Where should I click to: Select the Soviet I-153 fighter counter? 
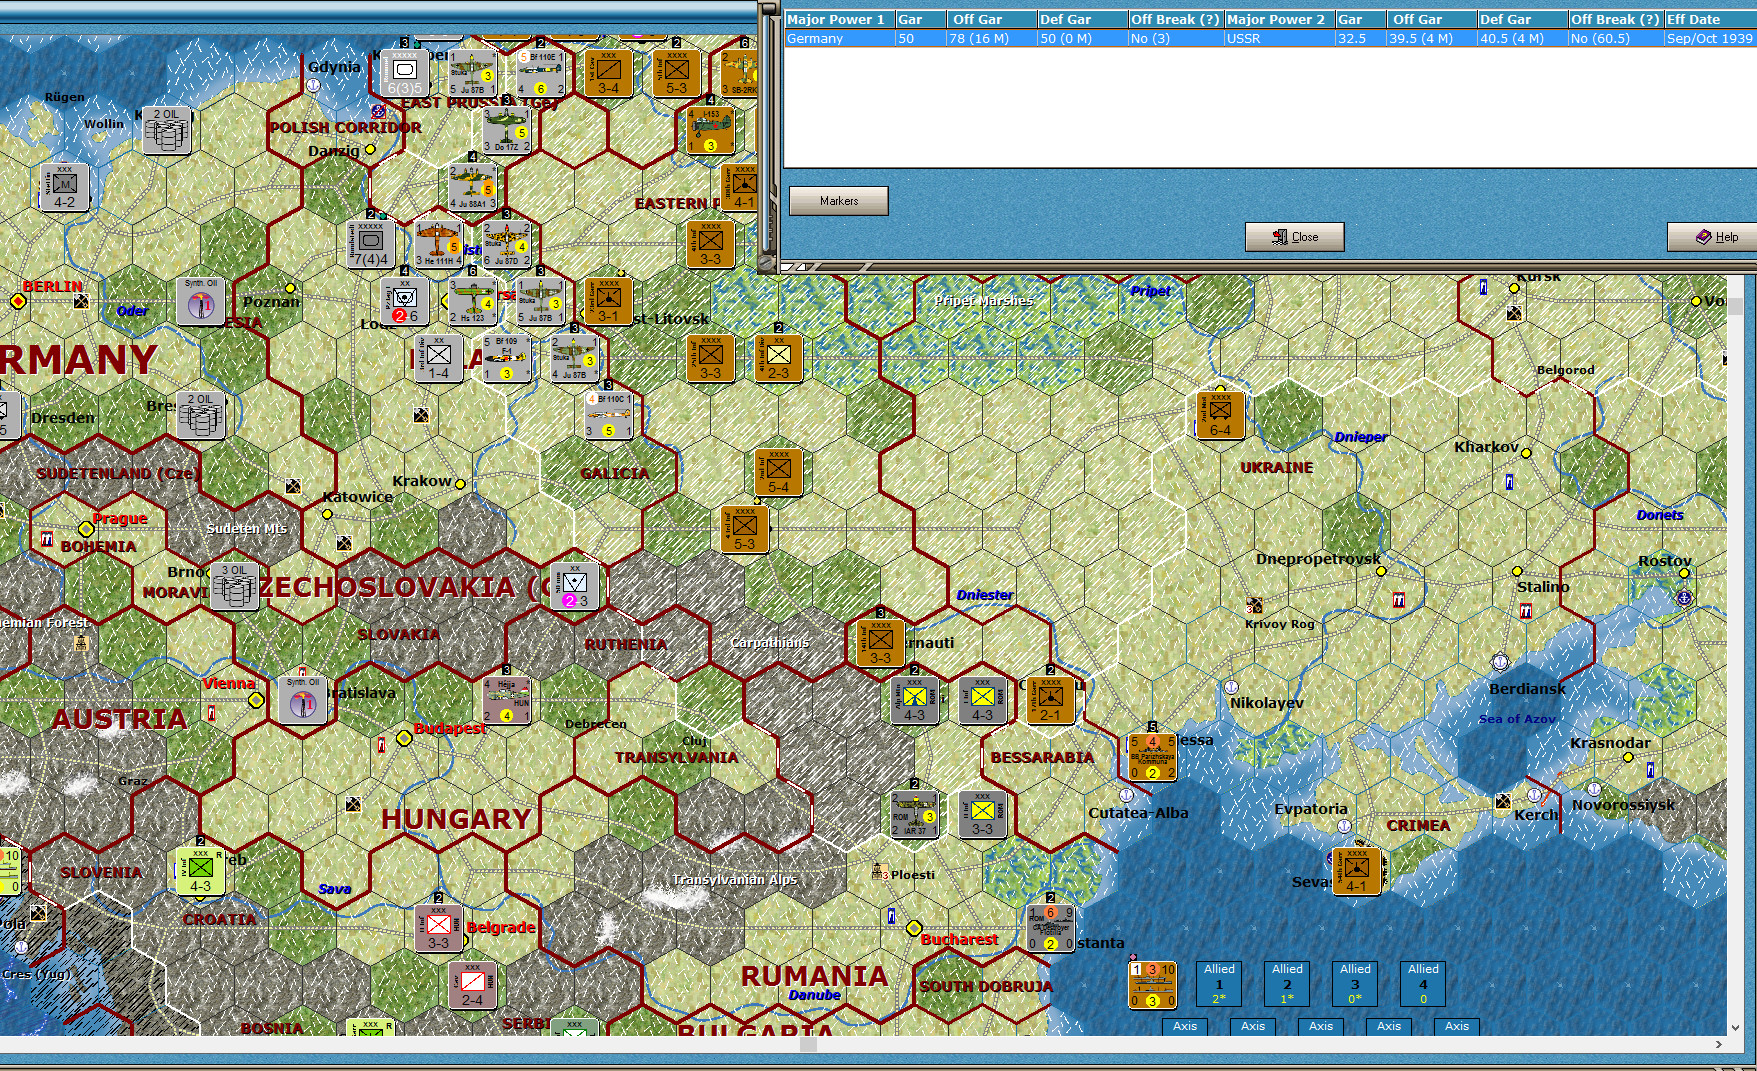tap(710, 130)
